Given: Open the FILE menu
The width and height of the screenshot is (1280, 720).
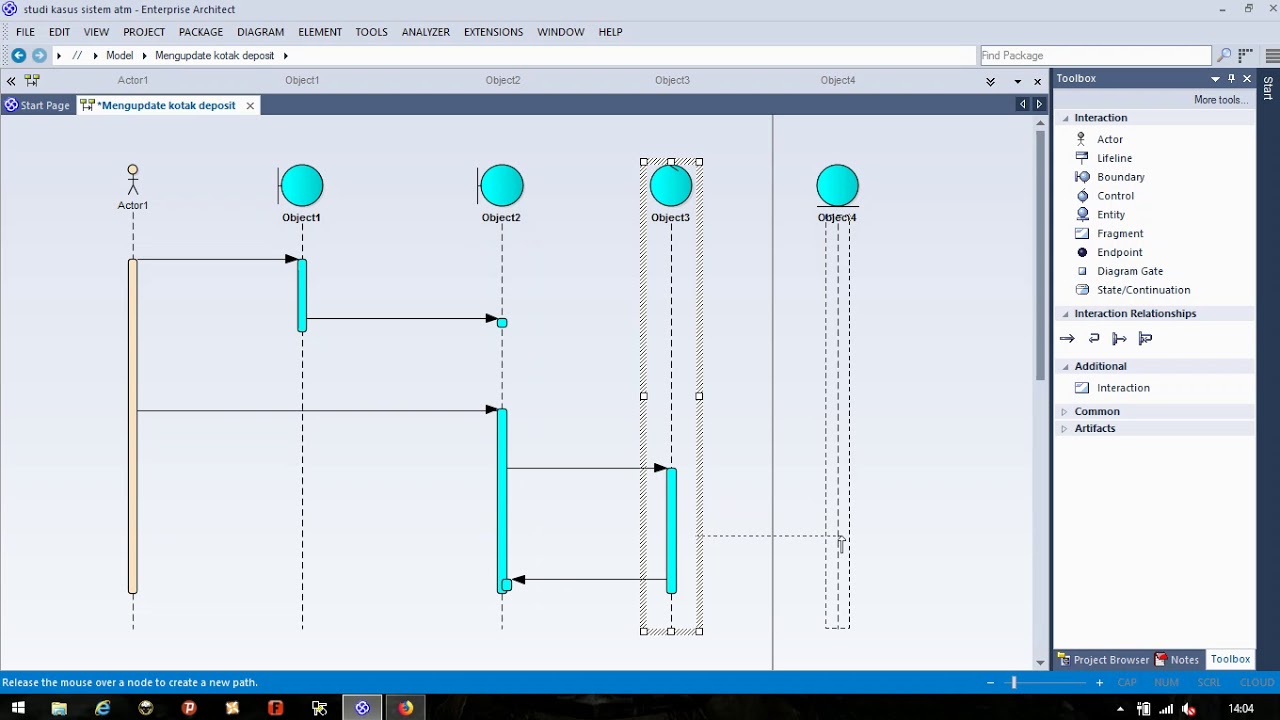Looking at the screenshot, I should [x=25, y=32].
